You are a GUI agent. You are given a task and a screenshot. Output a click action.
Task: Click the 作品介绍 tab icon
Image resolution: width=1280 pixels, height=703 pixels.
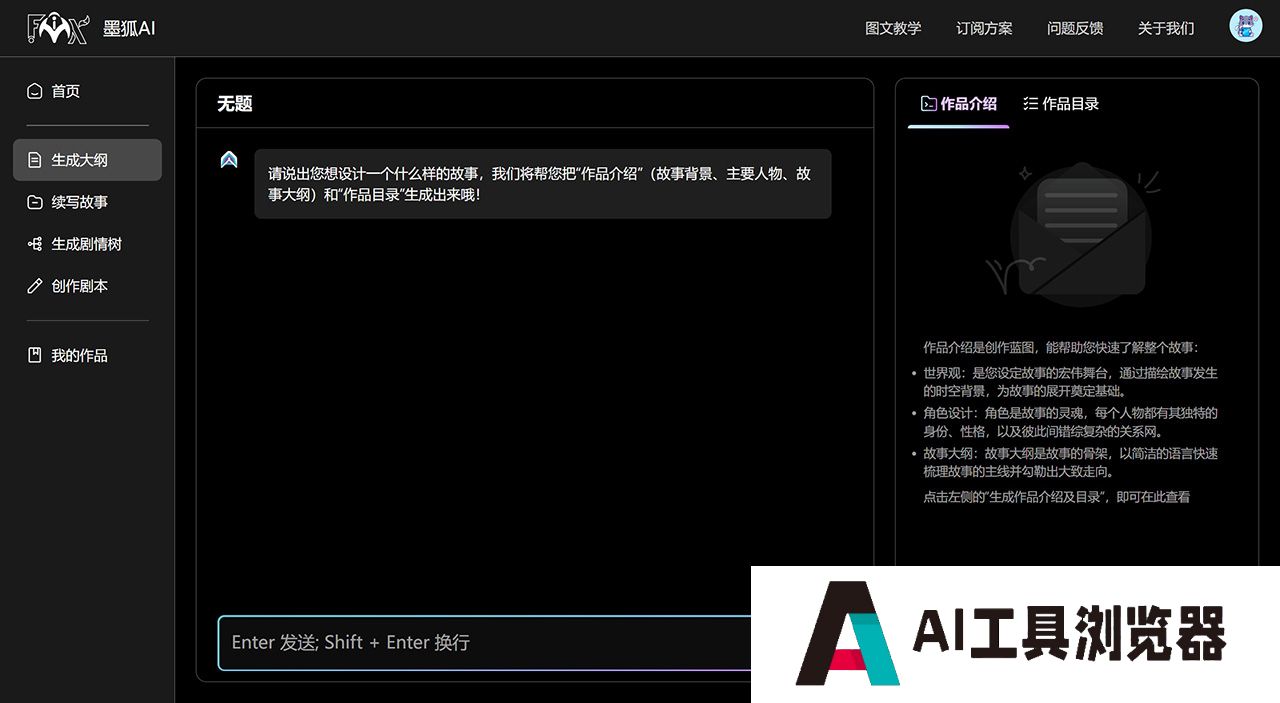tap(928, 103)
